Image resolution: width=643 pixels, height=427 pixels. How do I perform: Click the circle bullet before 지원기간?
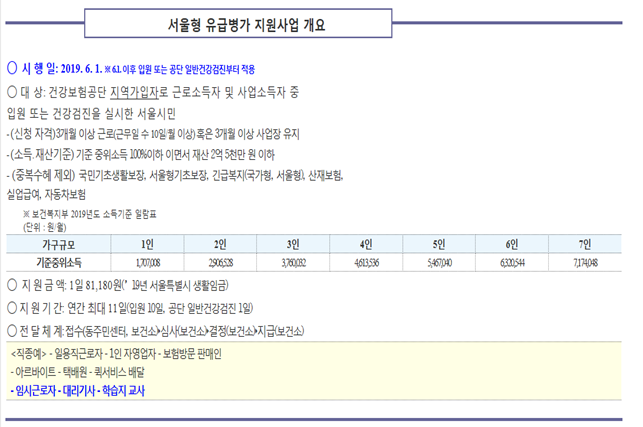tap(12, 307)
